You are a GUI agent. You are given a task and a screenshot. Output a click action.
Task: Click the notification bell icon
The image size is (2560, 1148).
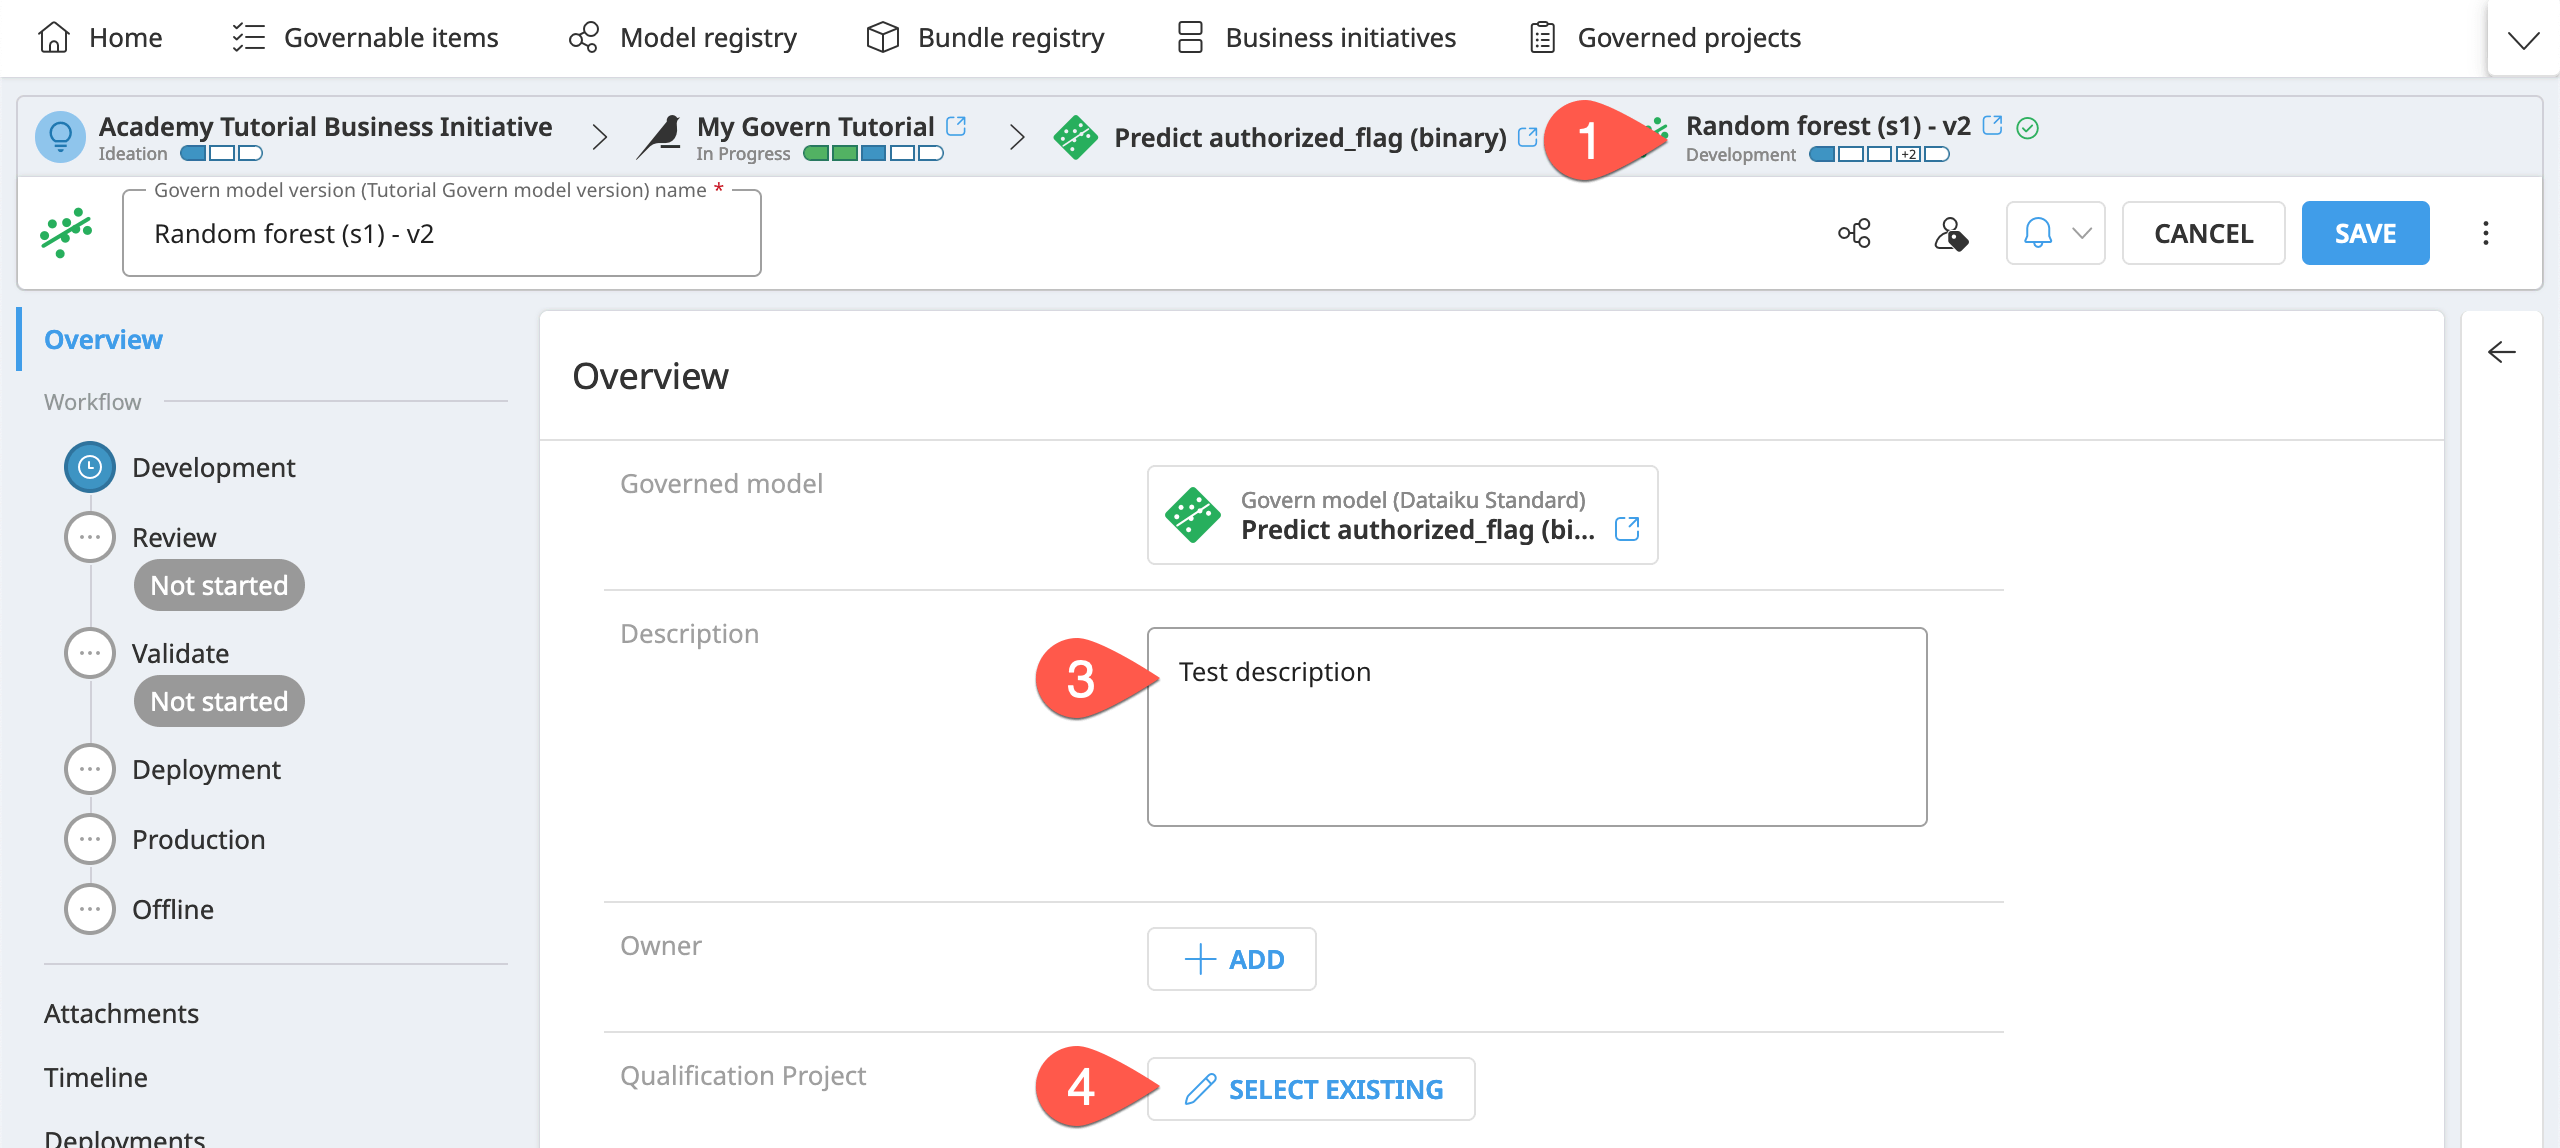[2037, 233]
